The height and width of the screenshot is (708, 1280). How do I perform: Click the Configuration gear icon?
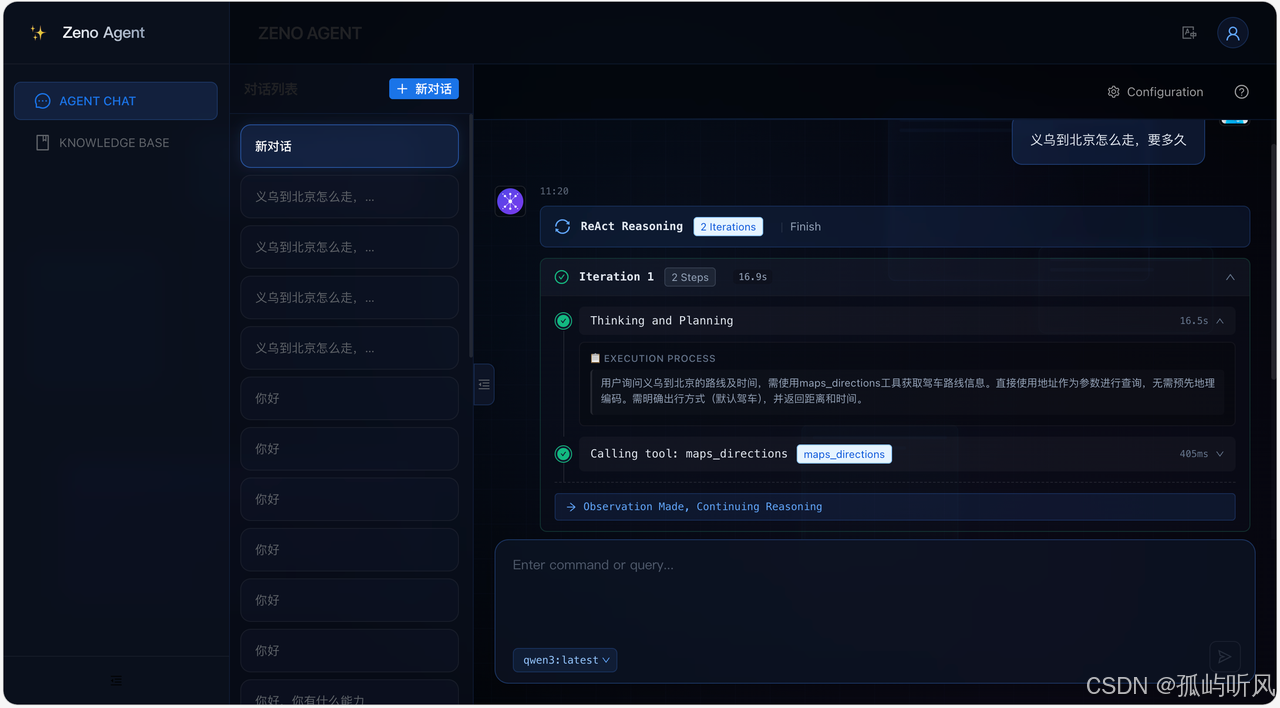tap(1113, 92)
